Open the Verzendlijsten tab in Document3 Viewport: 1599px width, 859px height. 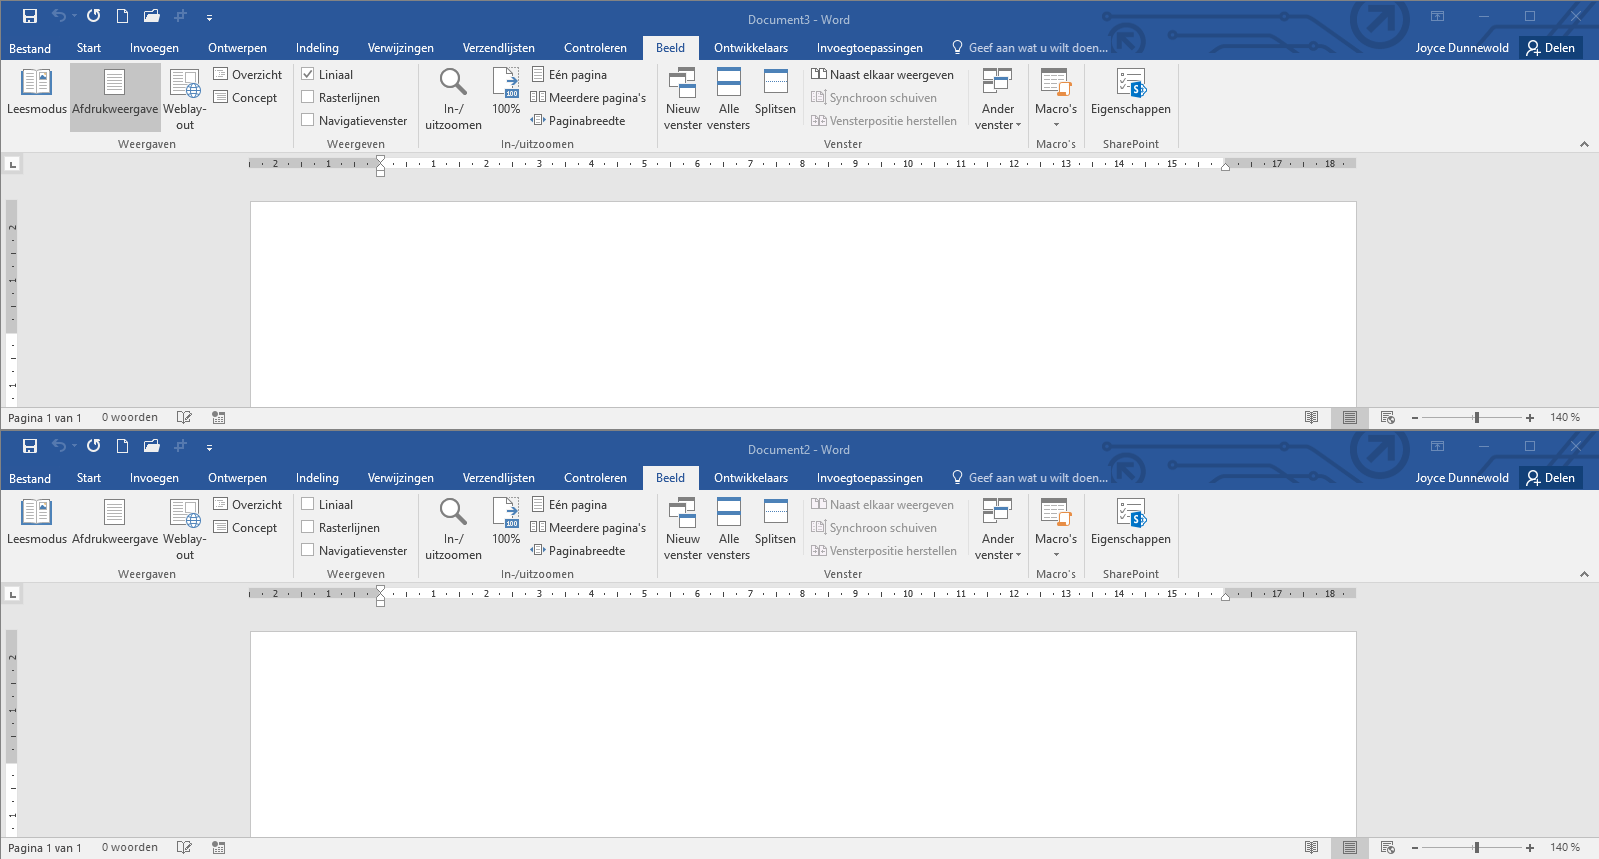pos(498,48)
